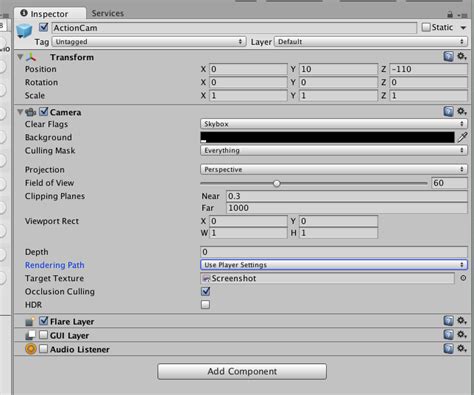Image resolution: width=474 pixels, height=395 pixels.
Task: Collapse the Camera component foldout
Action: tap(20, 112)
